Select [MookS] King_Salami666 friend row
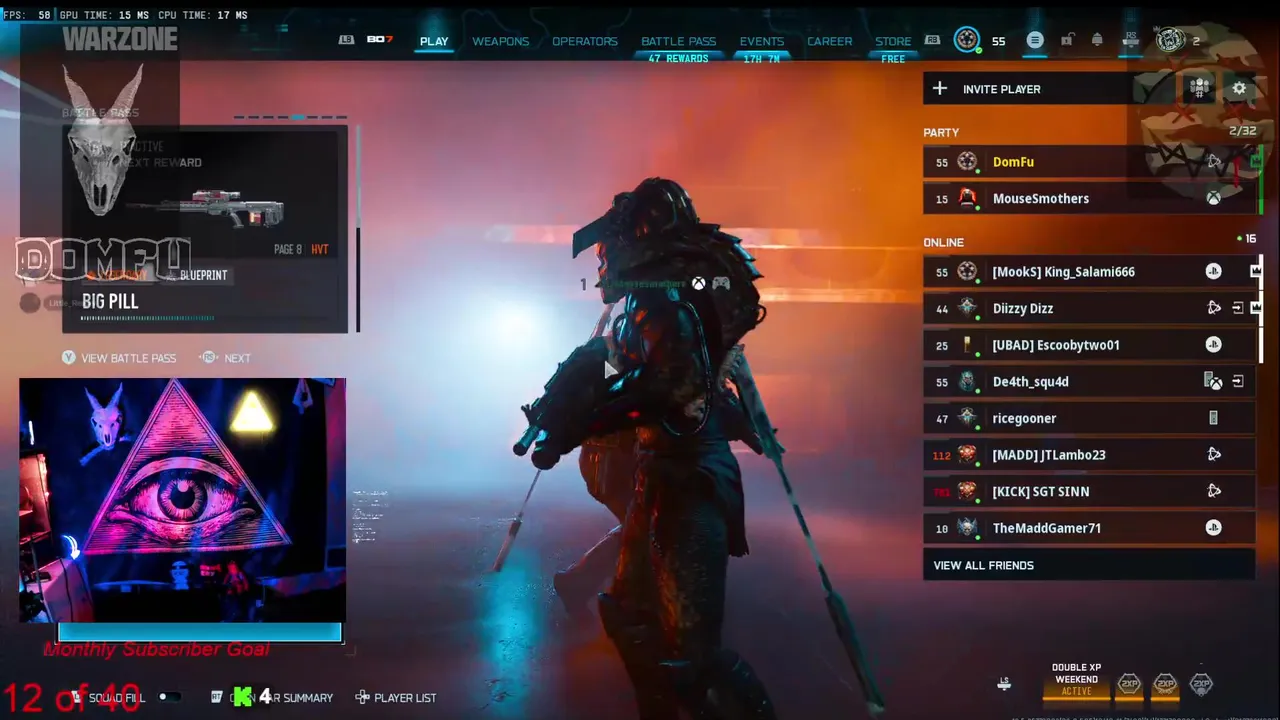This screenshot has width=1280, height=720. pos(1089,271)
